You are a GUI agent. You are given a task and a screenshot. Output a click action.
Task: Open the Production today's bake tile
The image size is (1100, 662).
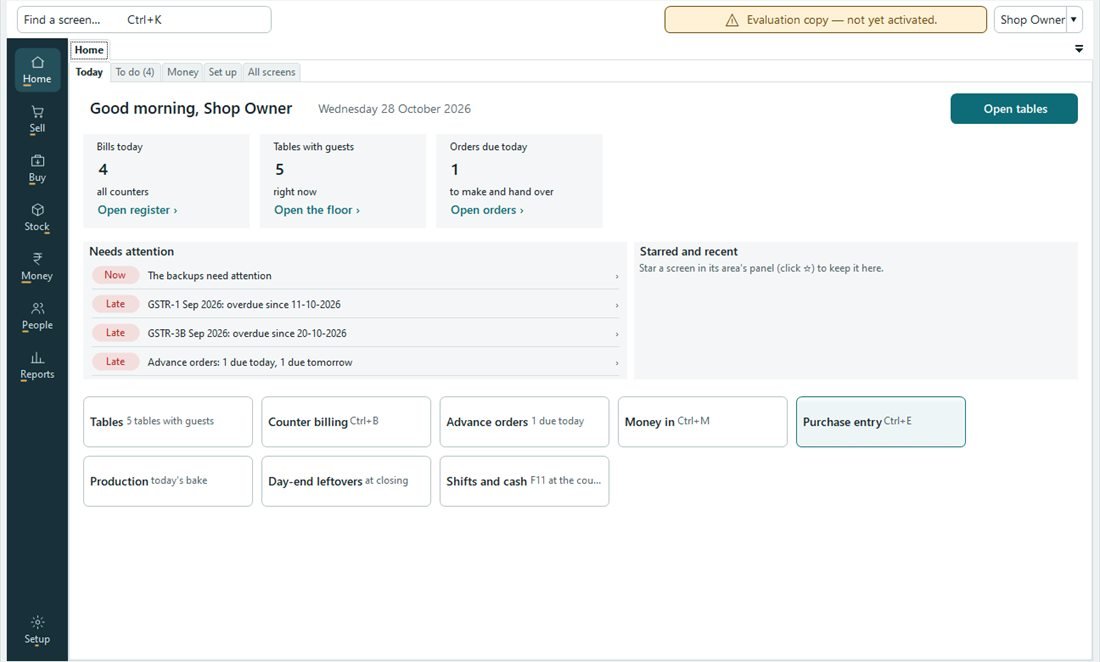pyautogui.click(x=168, y=481)
